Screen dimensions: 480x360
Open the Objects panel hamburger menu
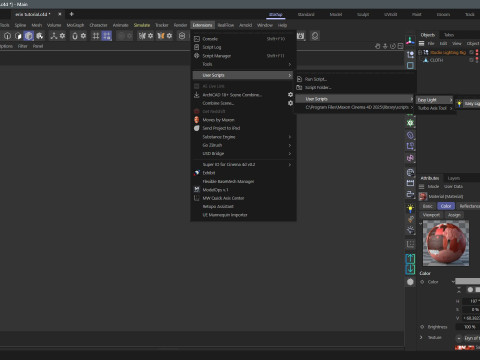[x=421, y=43]
